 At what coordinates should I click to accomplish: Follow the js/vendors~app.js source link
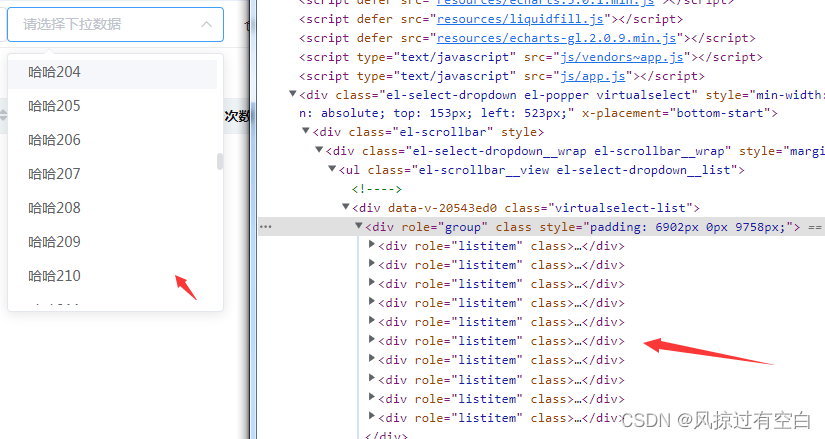click(x=621, y=57)
